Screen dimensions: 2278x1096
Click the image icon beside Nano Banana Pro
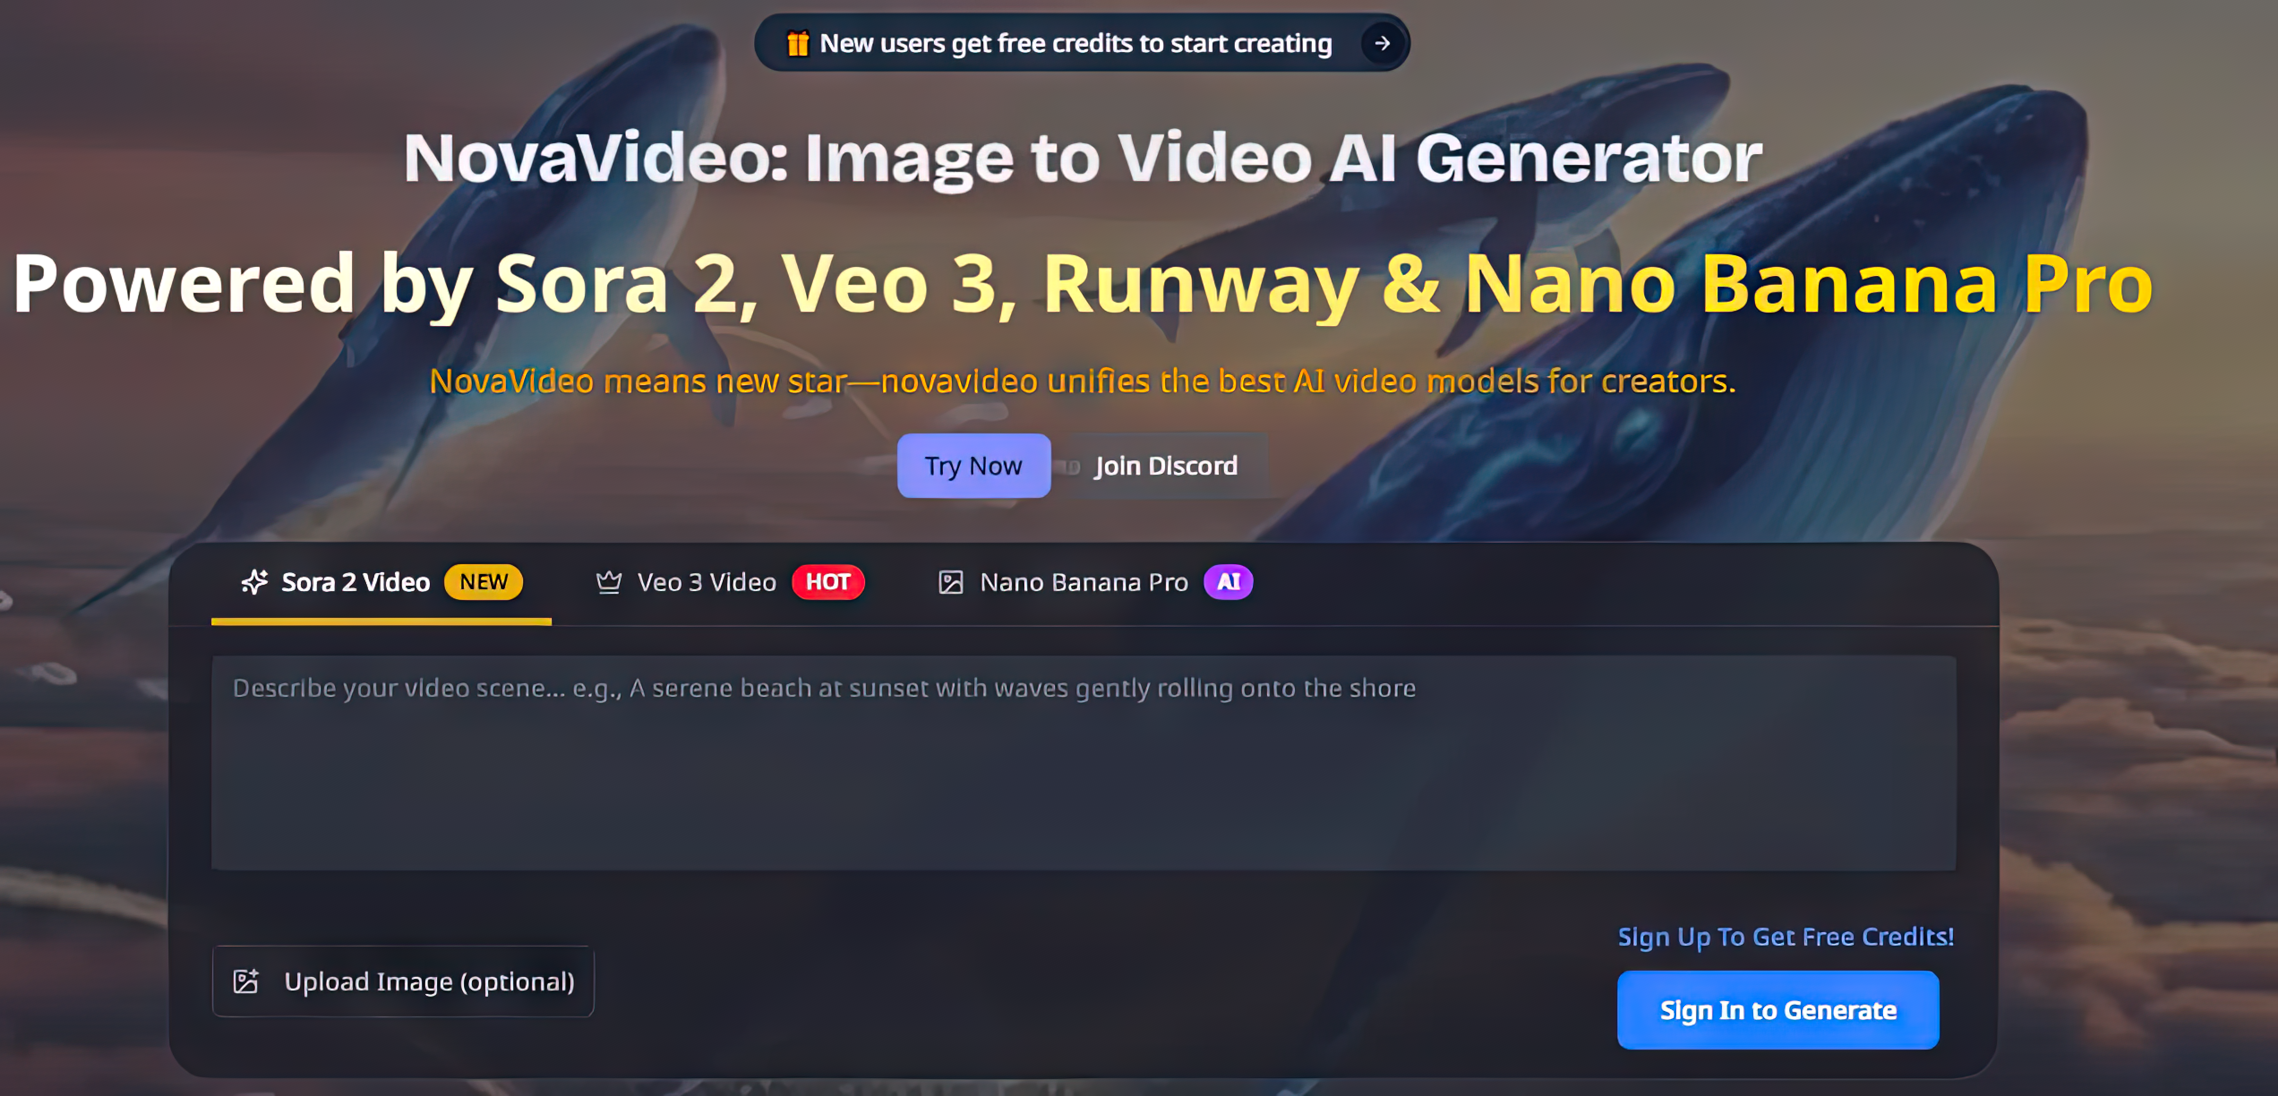coord(950,582)
